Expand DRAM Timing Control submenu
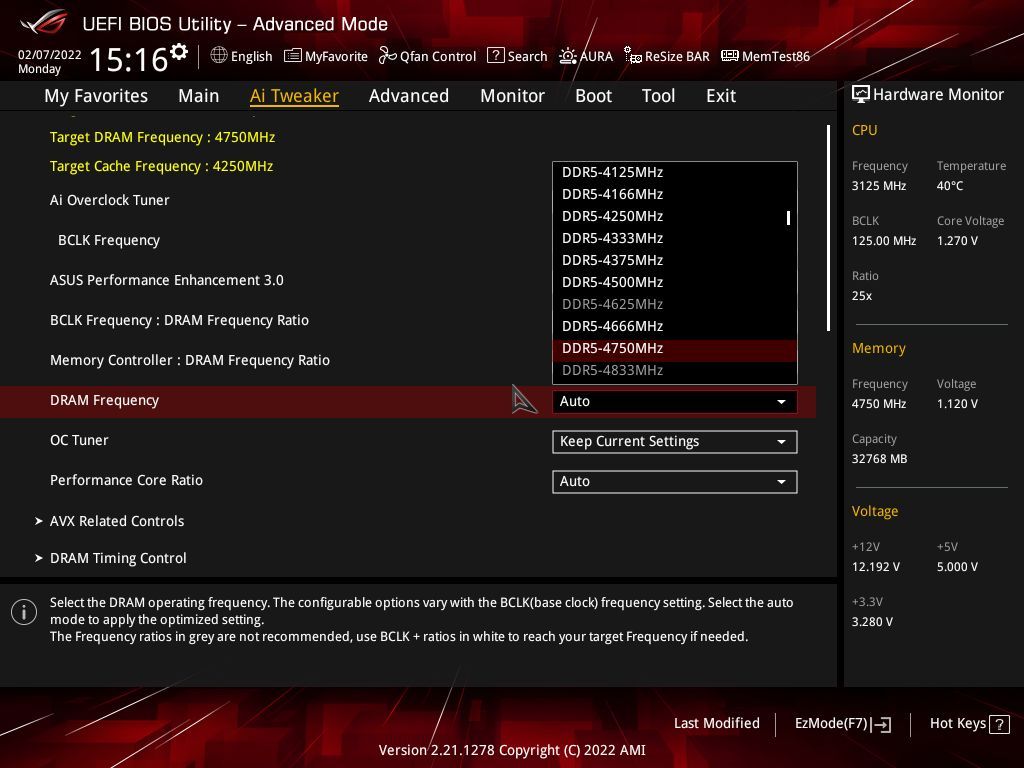Viewport: 1024px width, 768px height. pyautogui.click(x=118, y=558)
